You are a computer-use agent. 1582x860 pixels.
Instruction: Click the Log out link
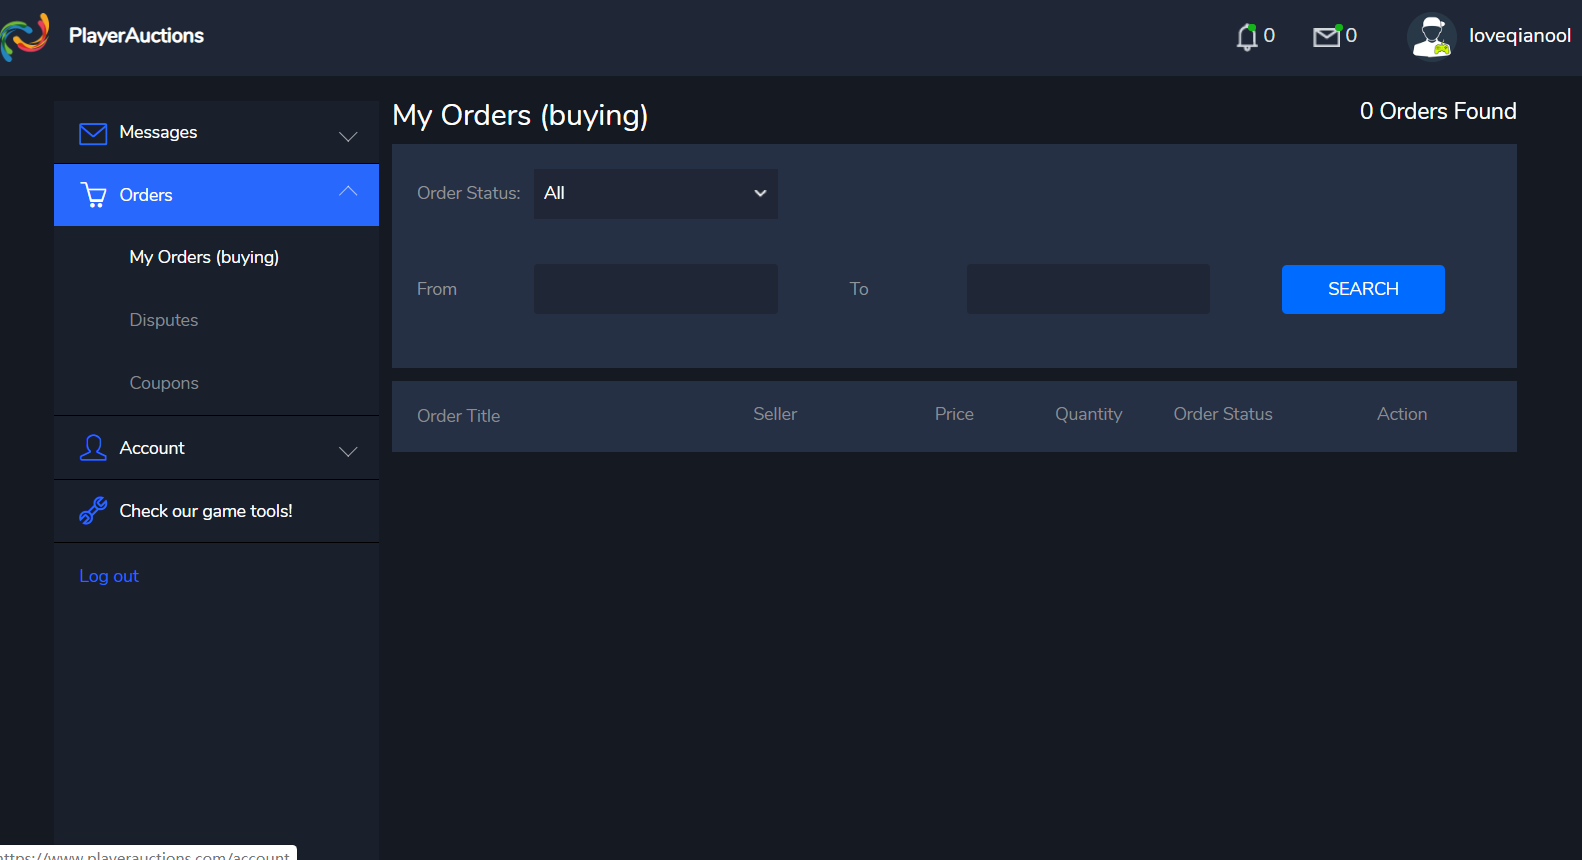tap(109, 576)
